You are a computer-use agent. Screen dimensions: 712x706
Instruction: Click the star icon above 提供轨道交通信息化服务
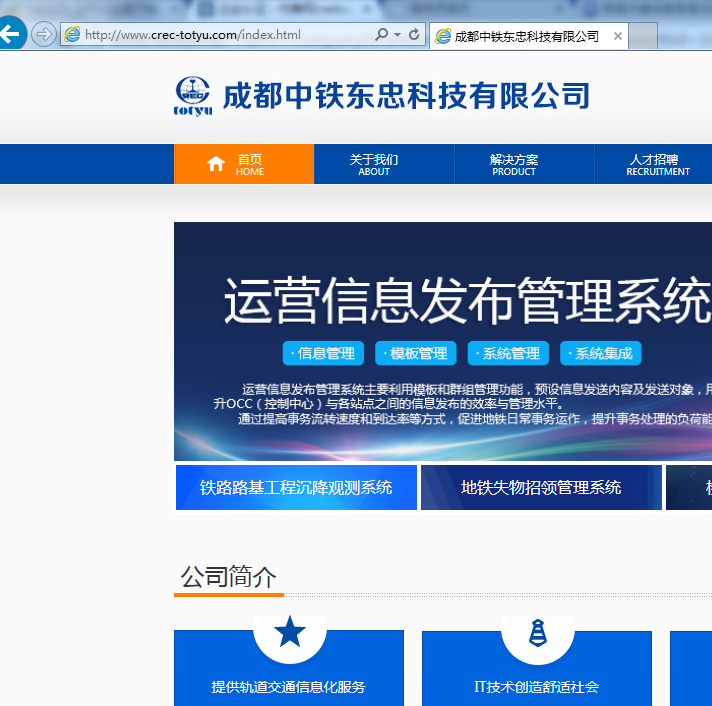coord(290,632)
